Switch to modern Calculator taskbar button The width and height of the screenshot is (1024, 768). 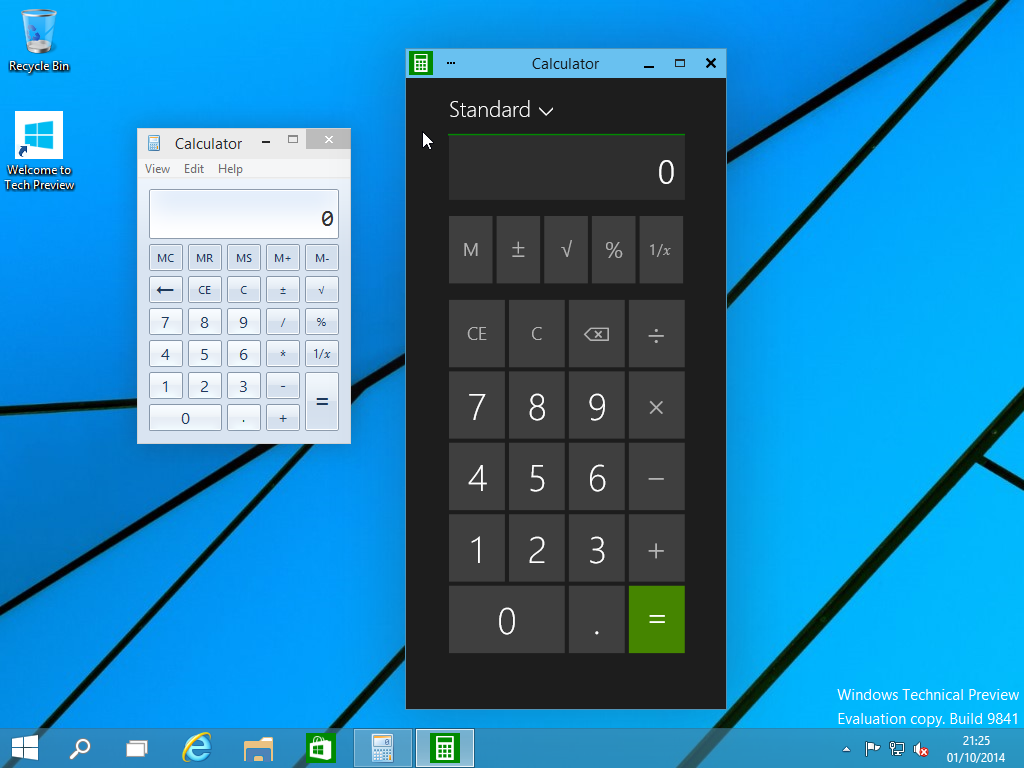click(445, 748)
